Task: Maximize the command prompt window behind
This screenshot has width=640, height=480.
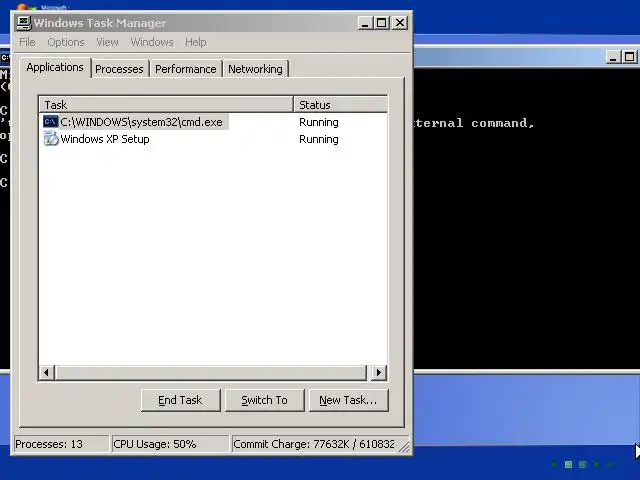Action: click(x=630, y=57)
